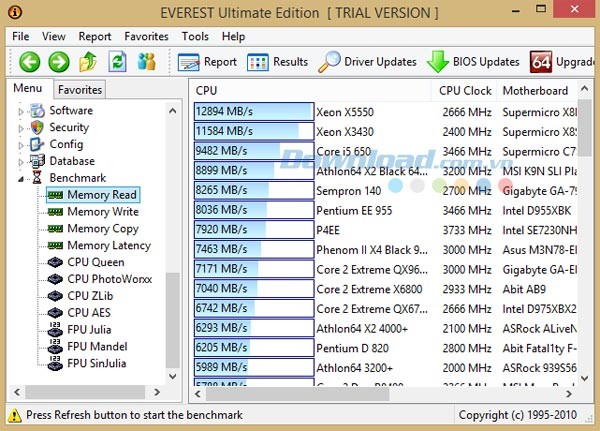This screenshot has width=600, height=431.
Task: Open the Favorites menu
Action: (146, 36)
